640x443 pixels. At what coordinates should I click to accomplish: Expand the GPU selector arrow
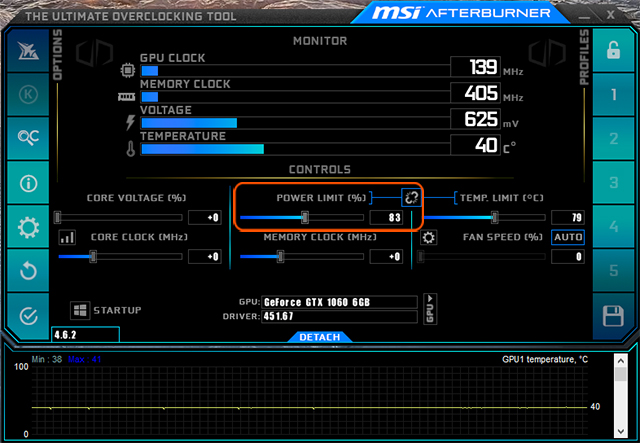point(430,309)
